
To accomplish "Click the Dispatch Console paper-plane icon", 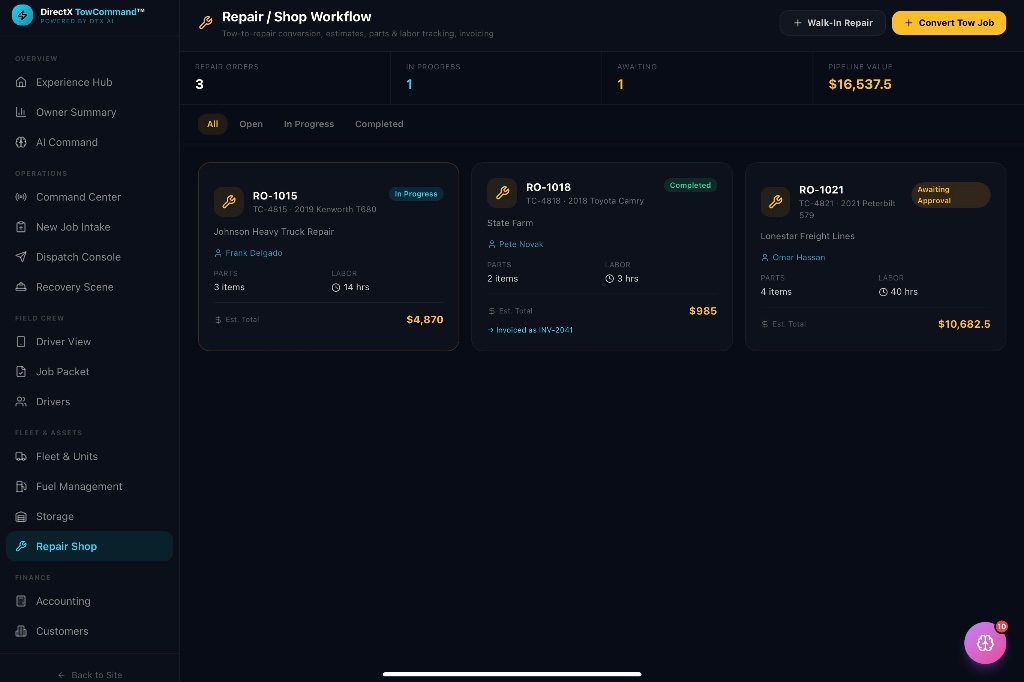I will click(x=21, y=257).
